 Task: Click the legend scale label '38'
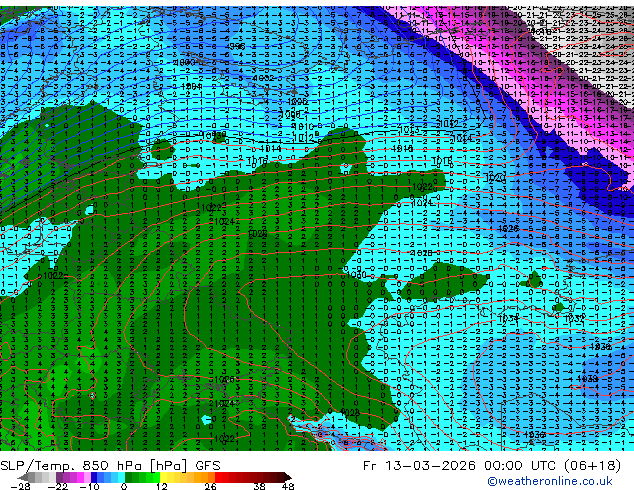[x=259, y=486]
